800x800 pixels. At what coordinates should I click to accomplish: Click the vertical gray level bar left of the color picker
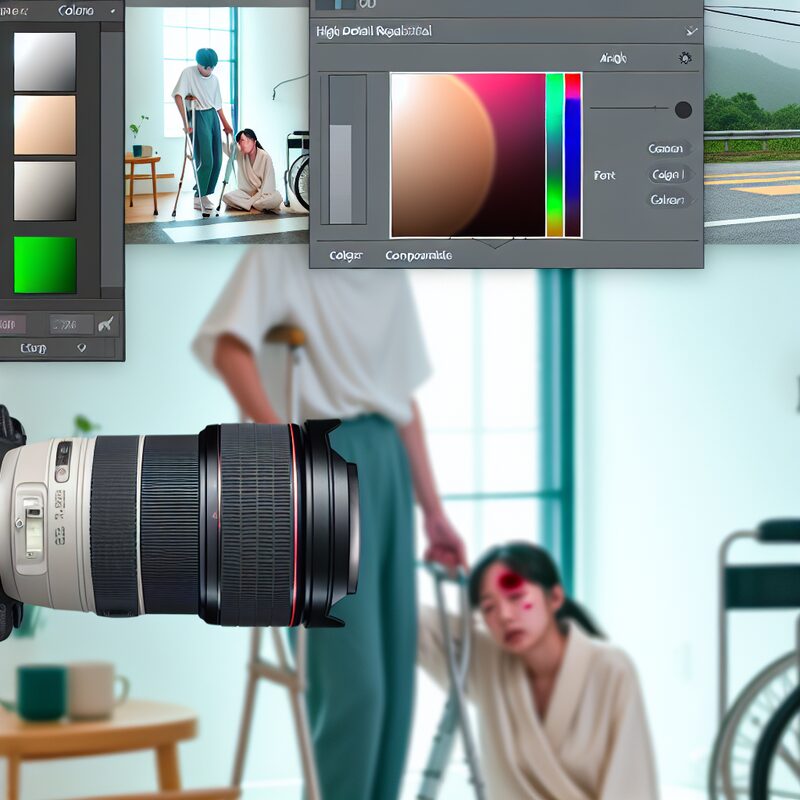pyautogui.click(x=341, y=150)
